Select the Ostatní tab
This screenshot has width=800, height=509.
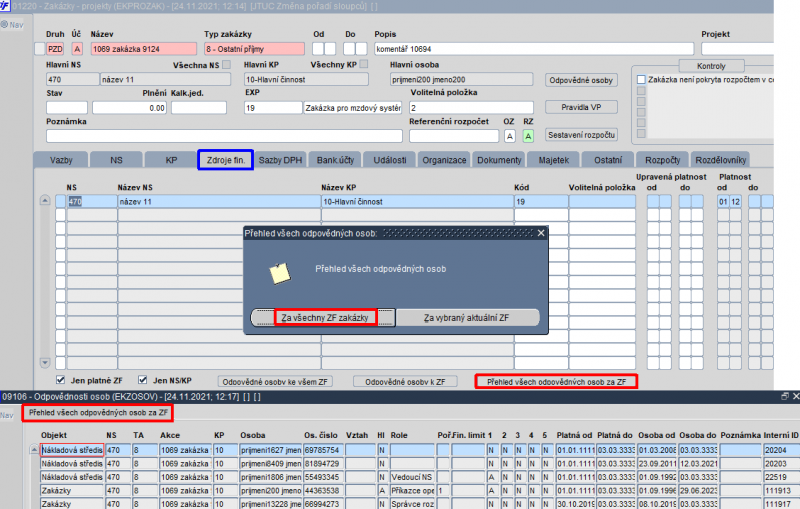608,160
